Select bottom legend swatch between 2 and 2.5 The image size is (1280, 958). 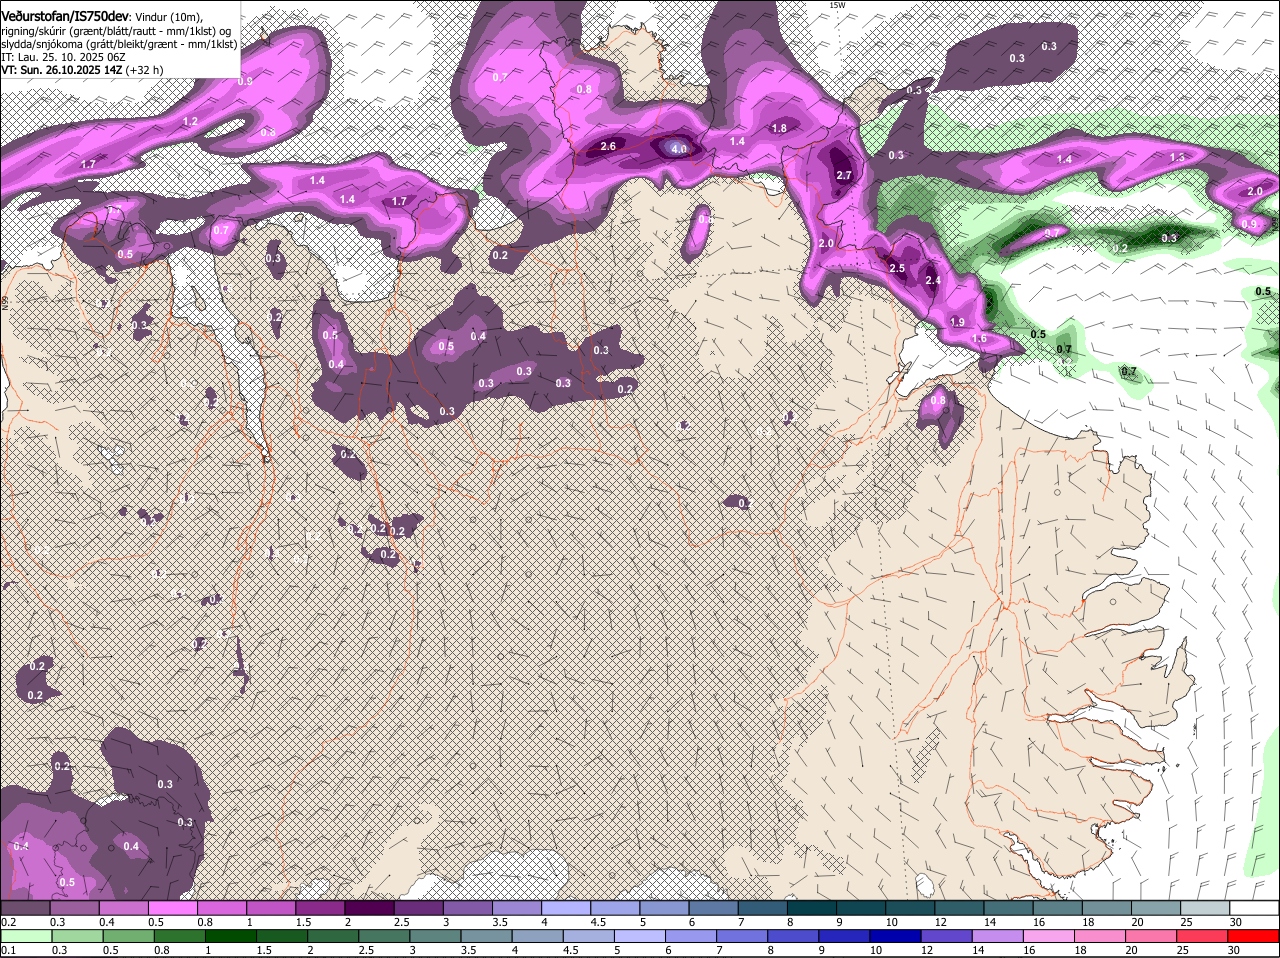tap(333, 936)
